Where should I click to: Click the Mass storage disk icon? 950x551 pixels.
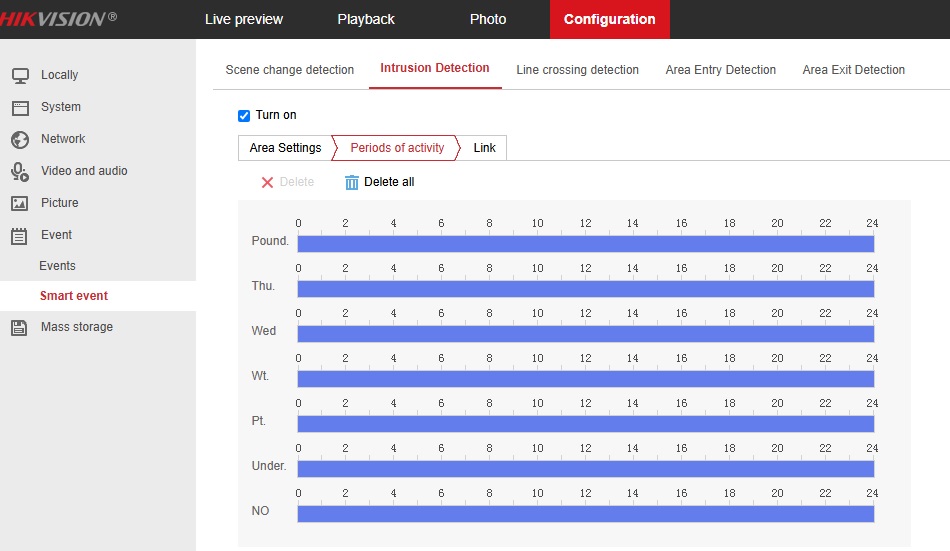click(20, 327)
